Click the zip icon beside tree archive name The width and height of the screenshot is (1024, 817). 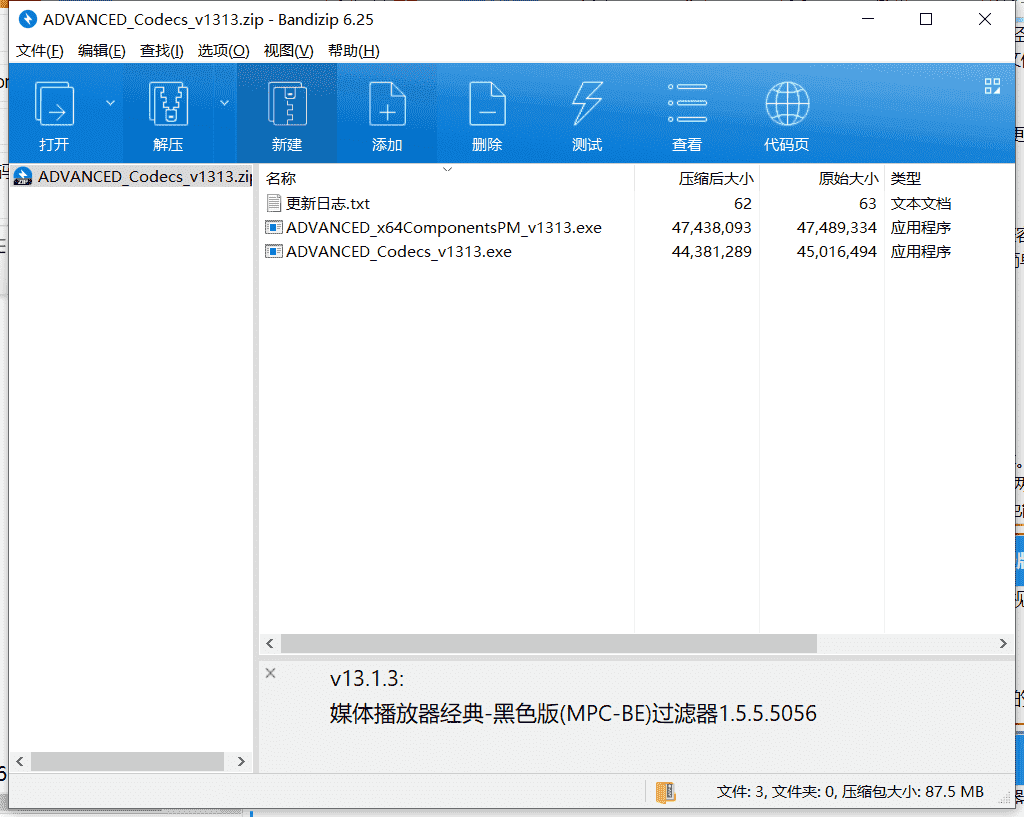pyautogui.click(x=23, y=176)
